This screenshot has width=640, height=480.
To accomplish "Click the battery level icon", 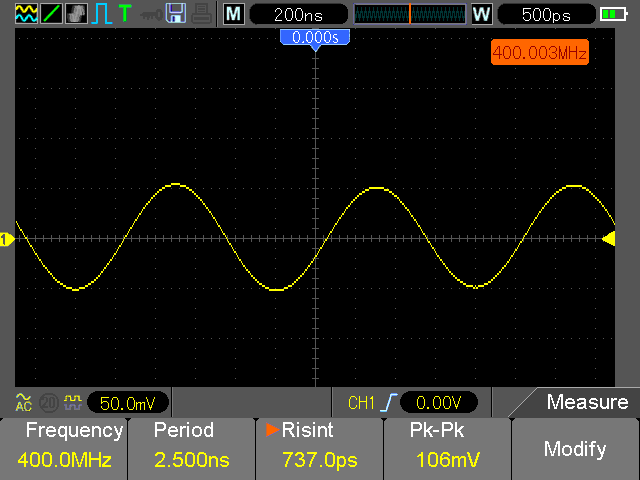I will (x=613, y=15).
